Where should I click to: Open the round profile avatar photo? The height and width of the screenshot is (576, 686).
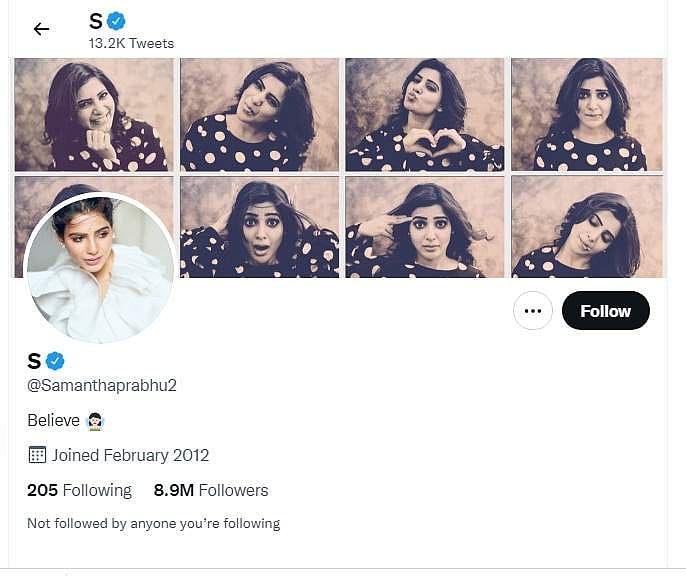[99, 268]
